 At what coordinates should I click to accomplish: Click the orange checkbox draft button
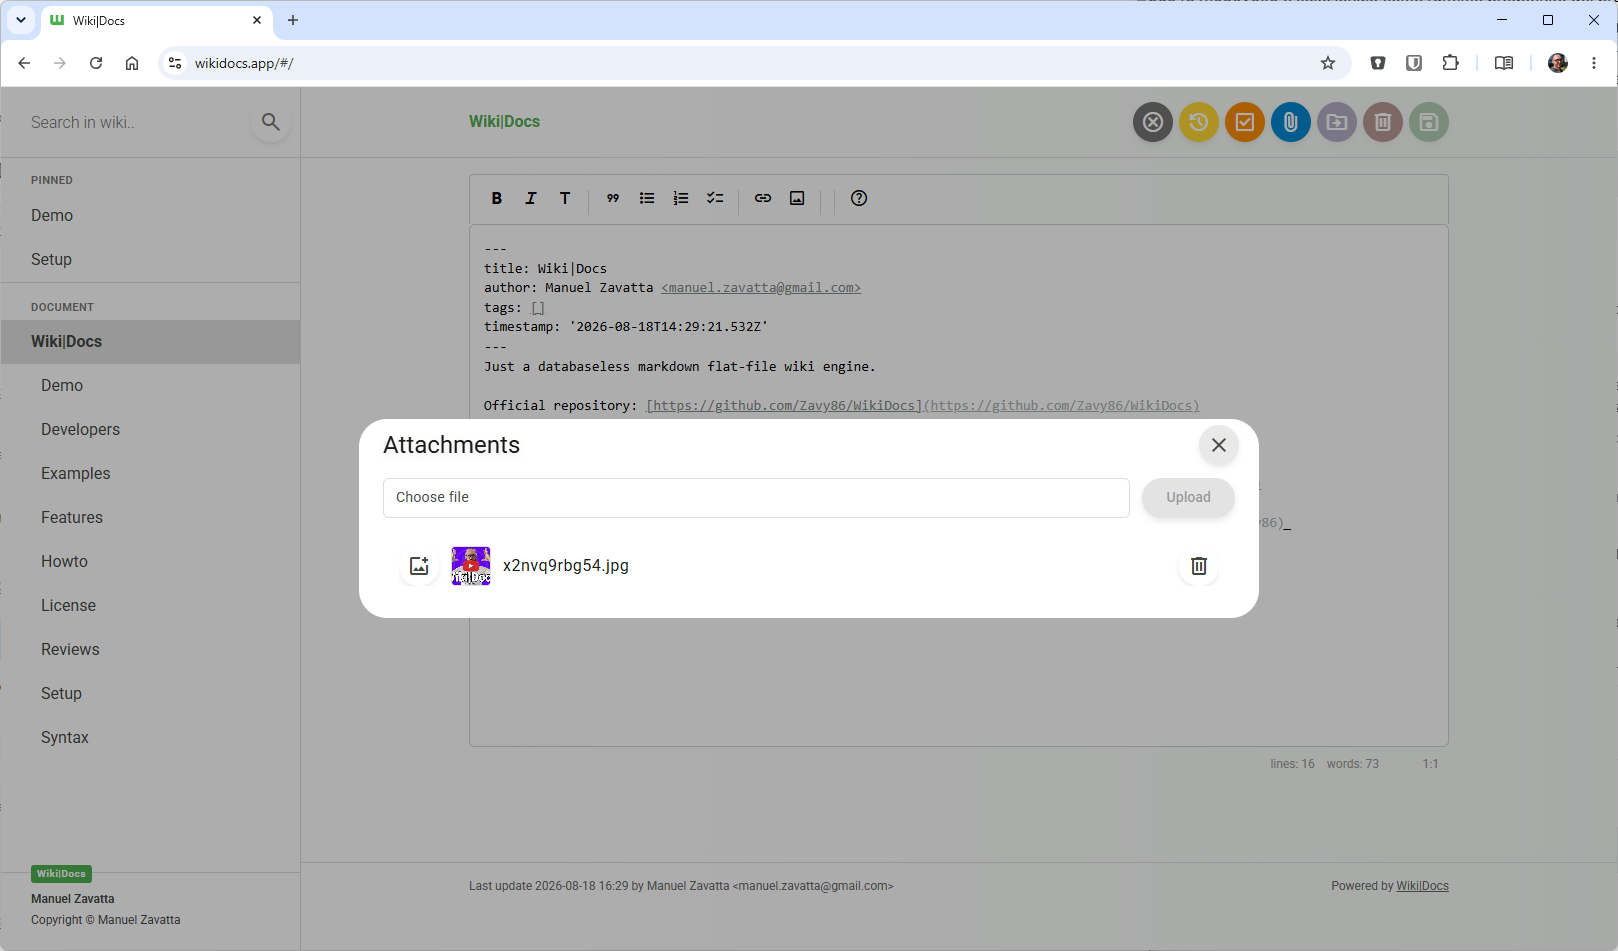[x=1245, y=122]
